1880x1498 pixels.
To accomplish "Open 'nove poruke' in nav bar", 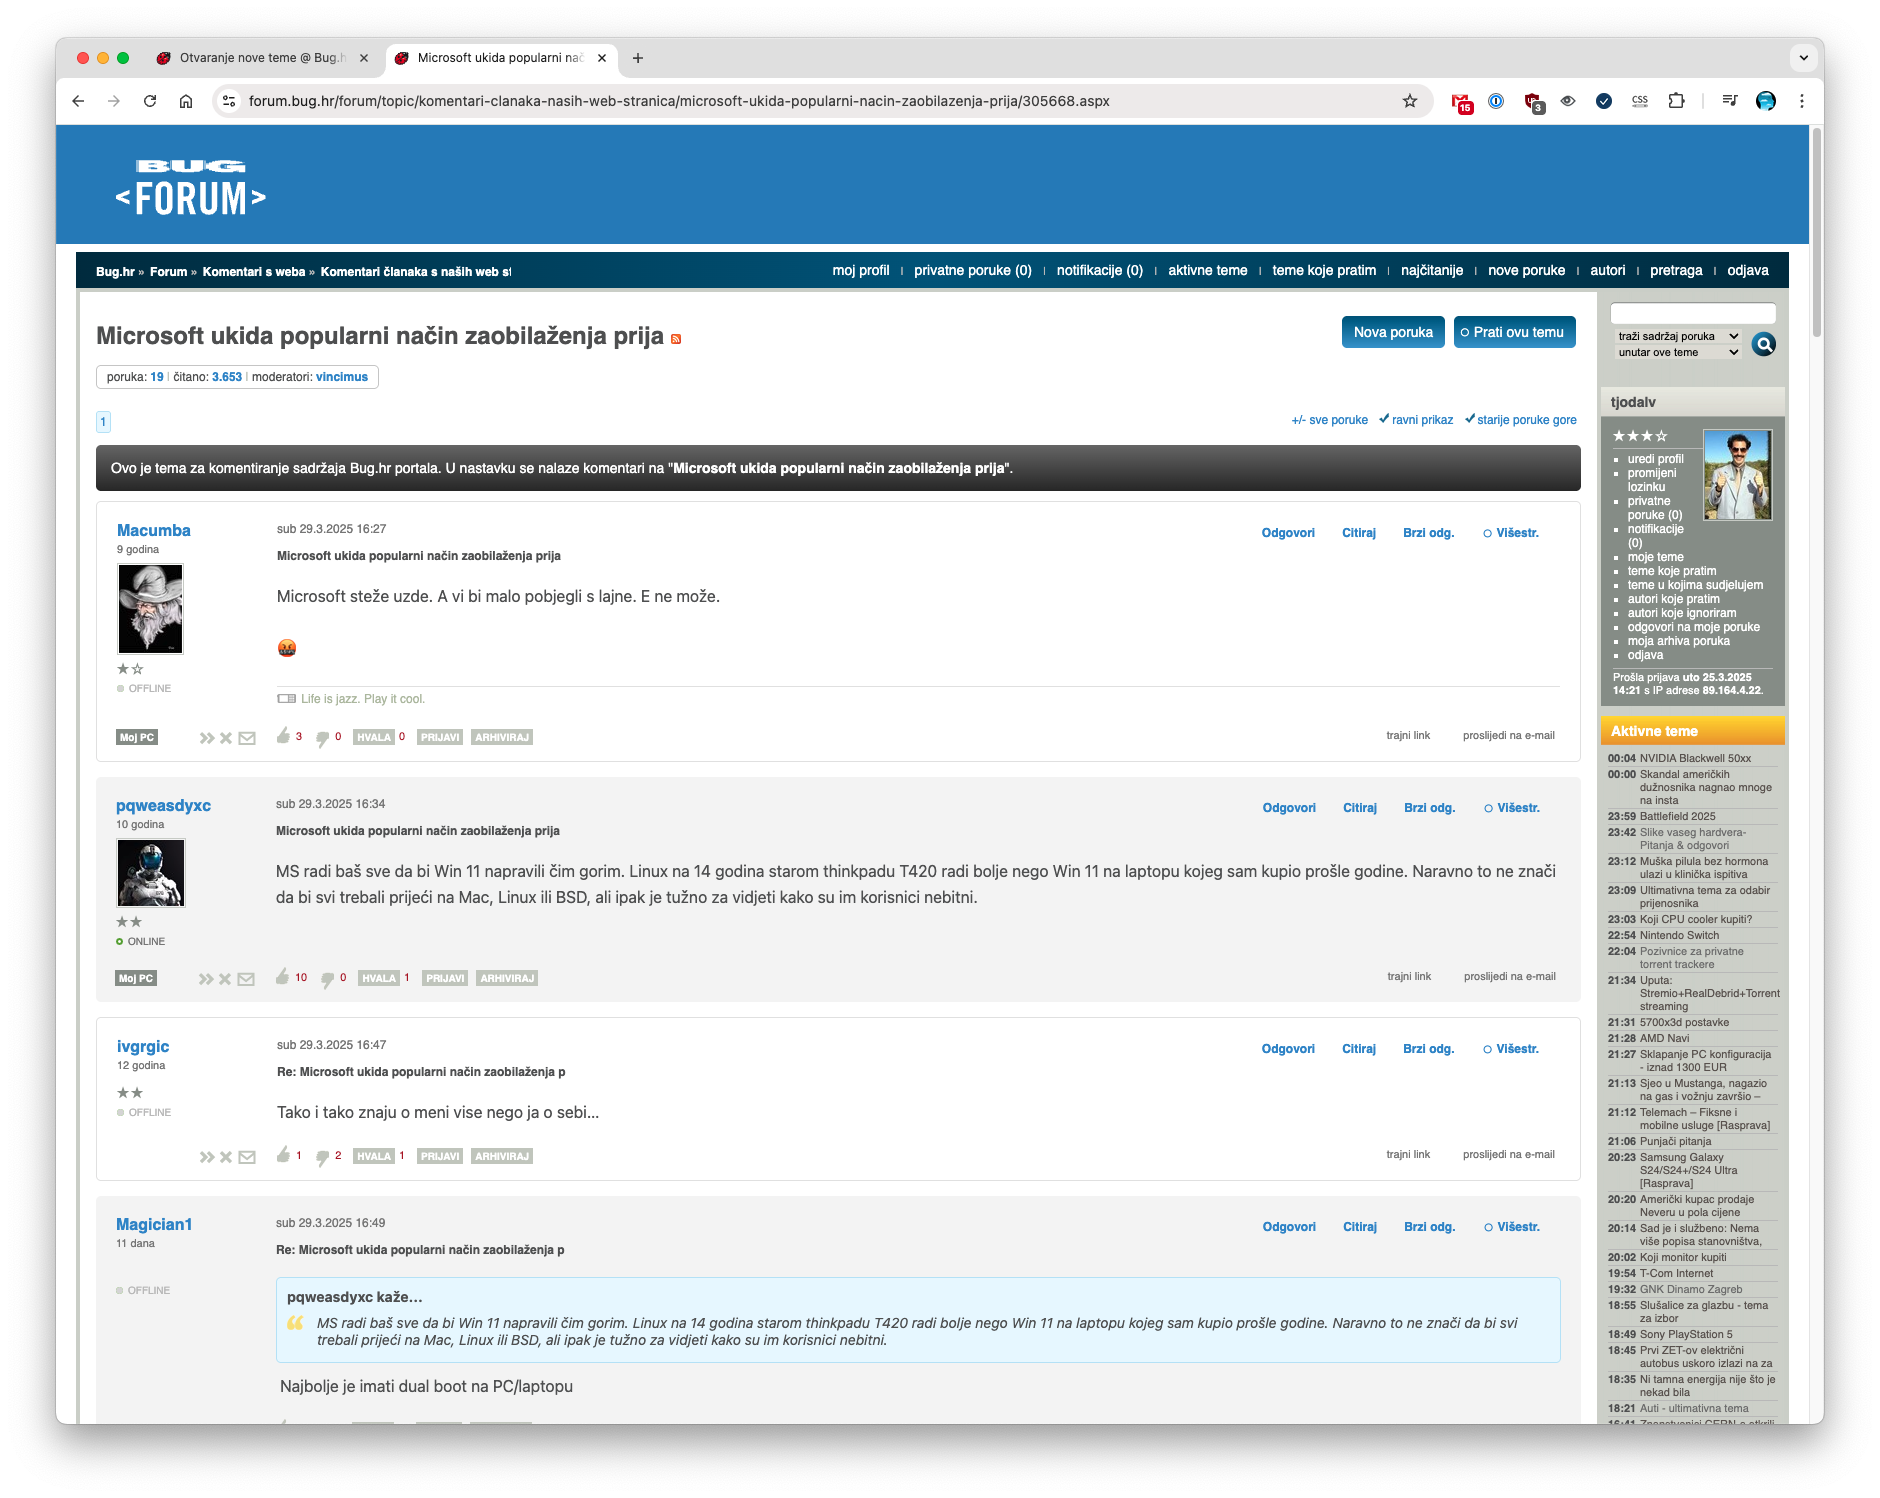I will [1526, 270].
